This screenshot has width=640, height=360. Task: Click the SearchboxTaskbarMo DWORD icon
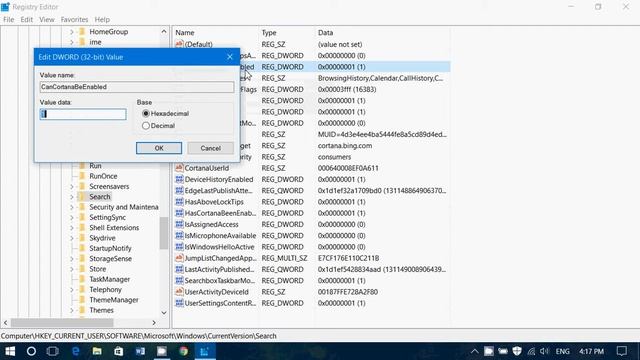[x=179, y=280]
